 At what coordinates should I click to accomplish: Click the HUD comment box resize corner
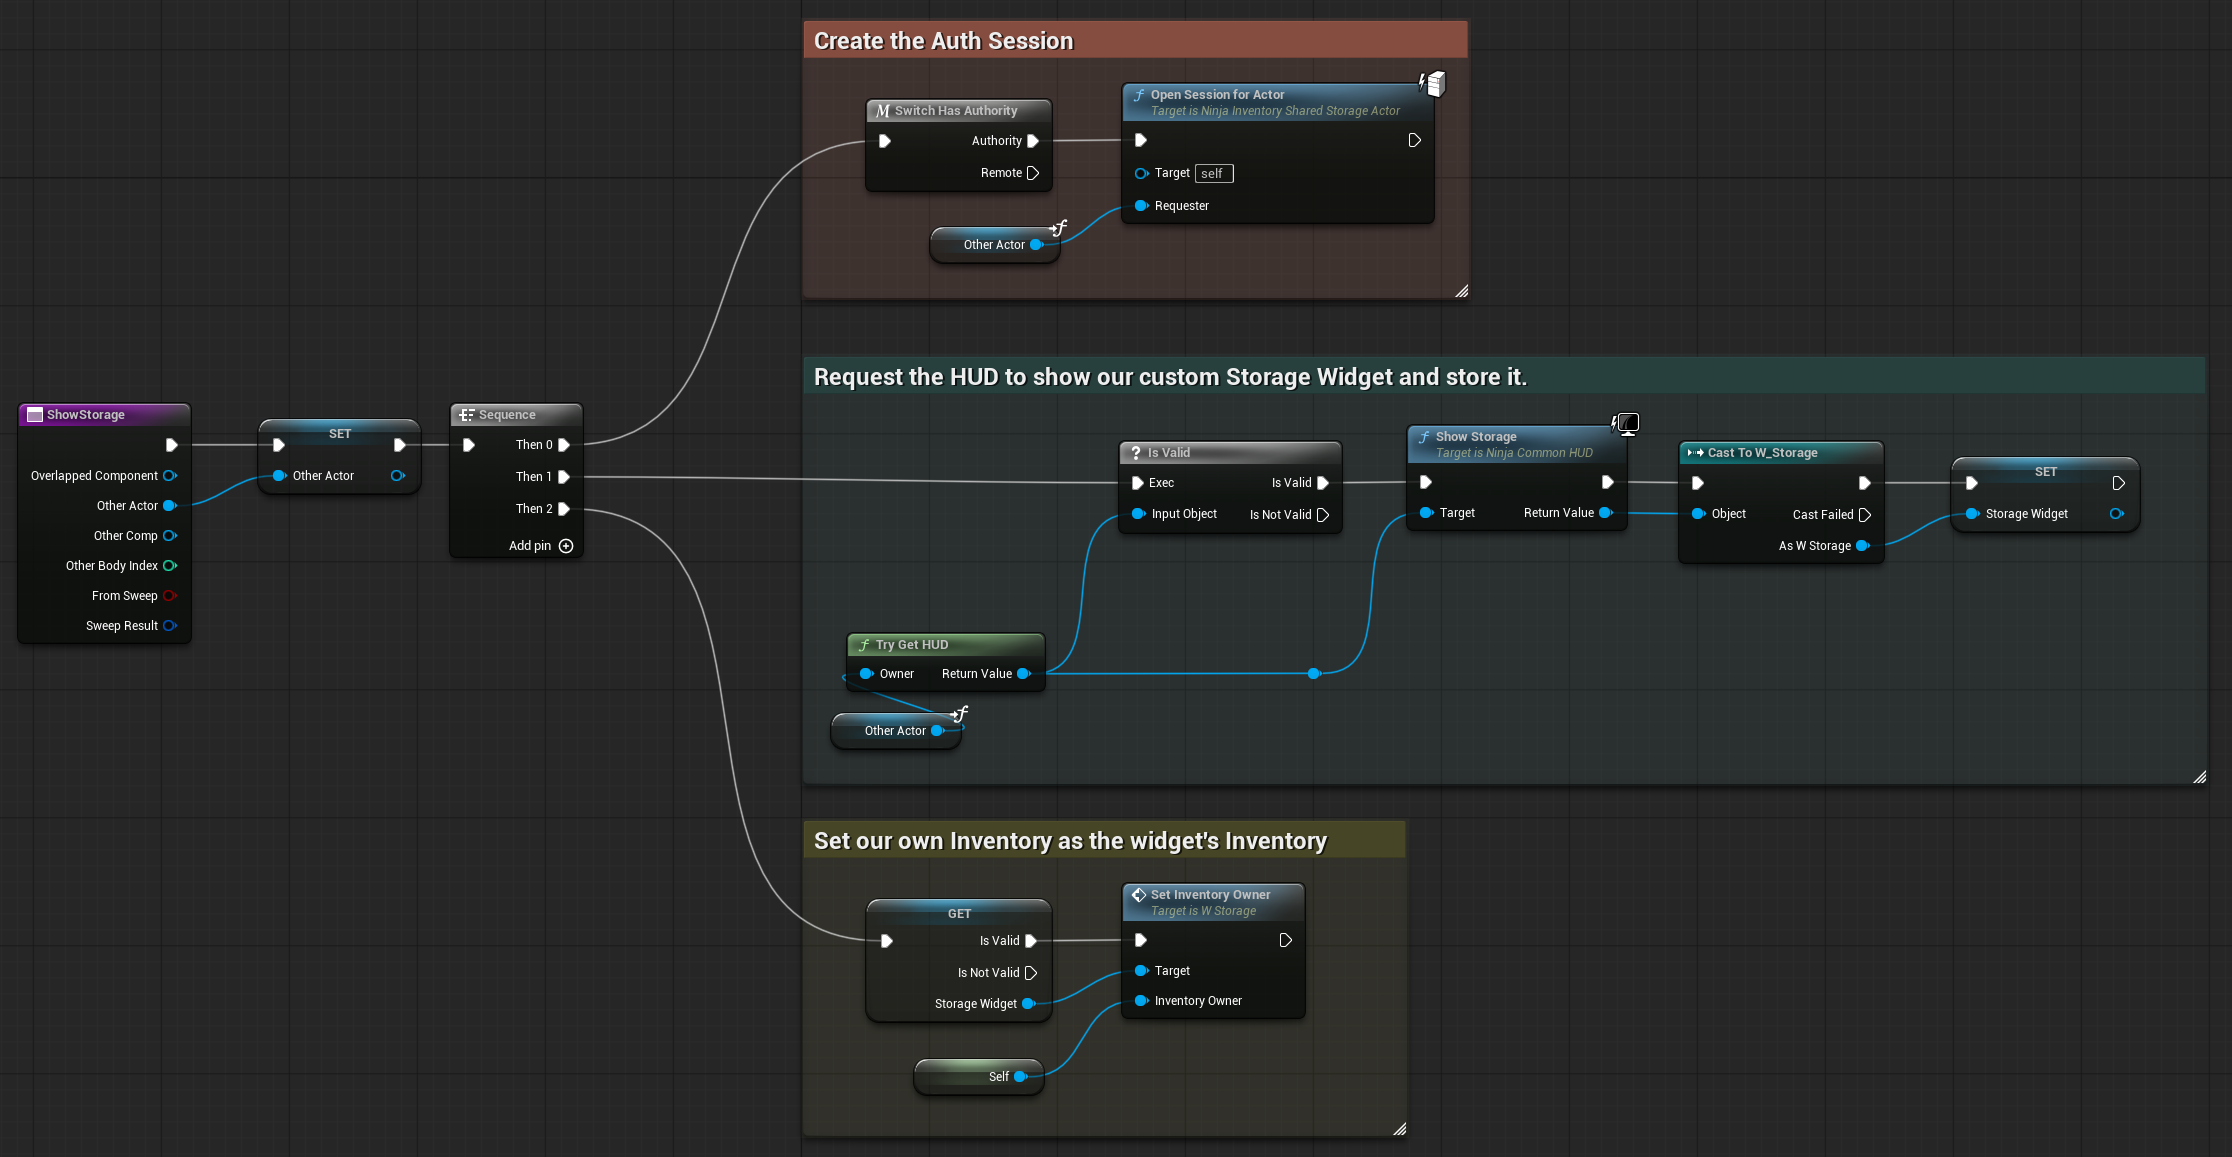point(2199,777)
